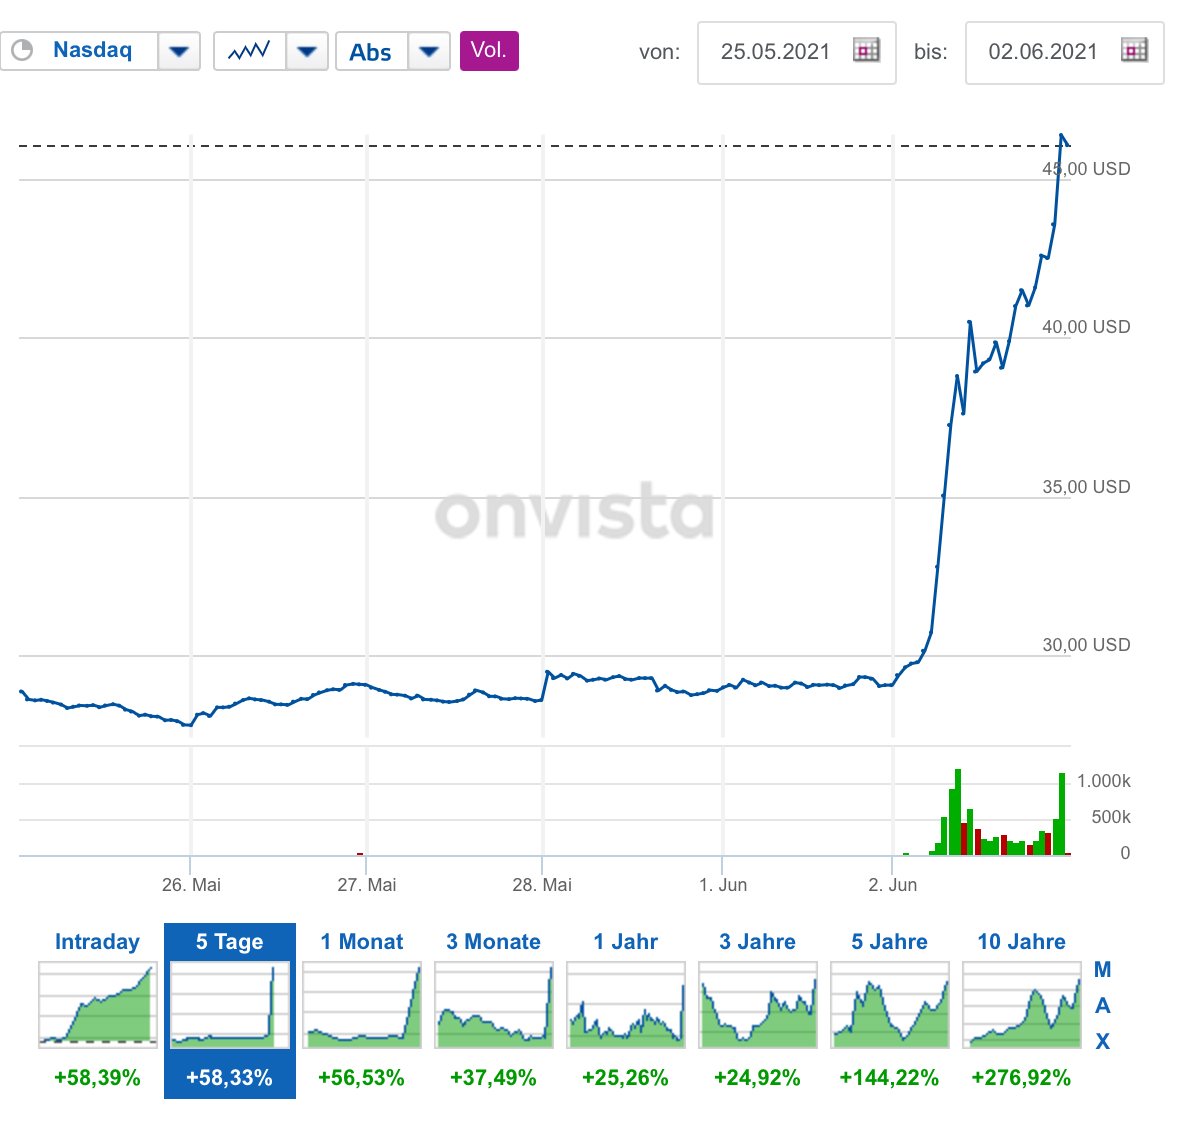Open the 'von' date calendar picker icon
1177x1123 pixels.
tap(866, 51)
